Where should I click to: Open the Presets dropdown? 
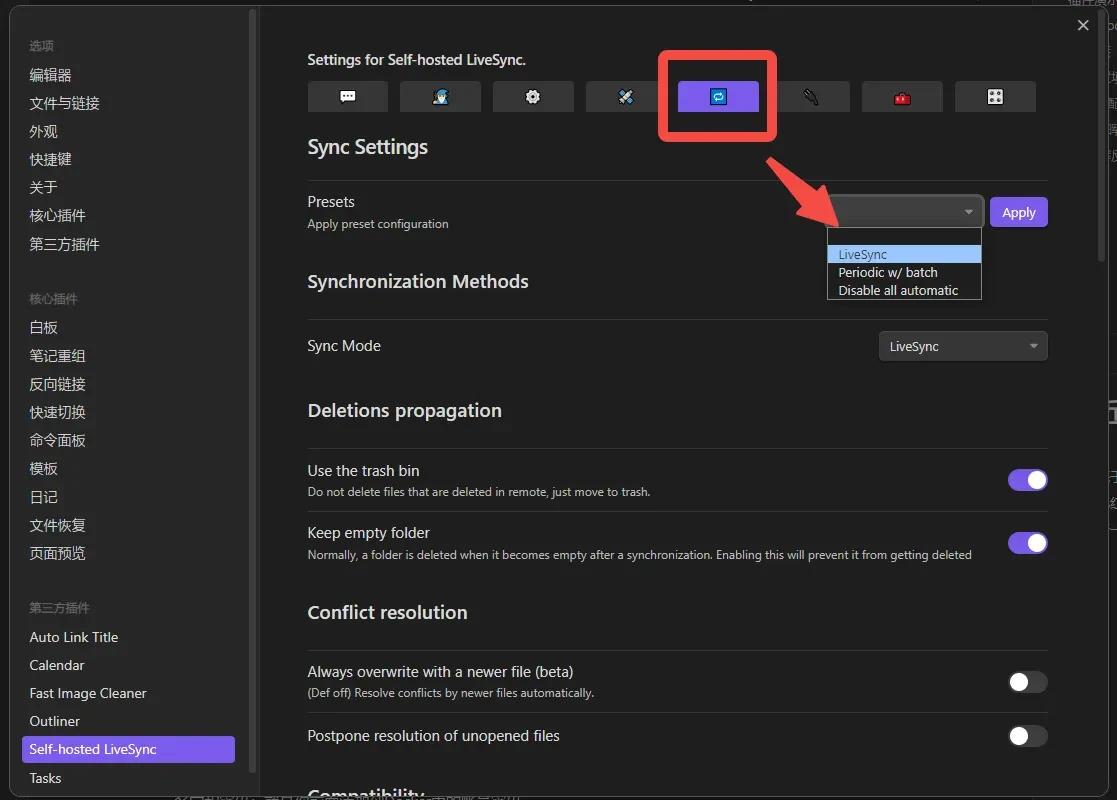coord(905,212)
